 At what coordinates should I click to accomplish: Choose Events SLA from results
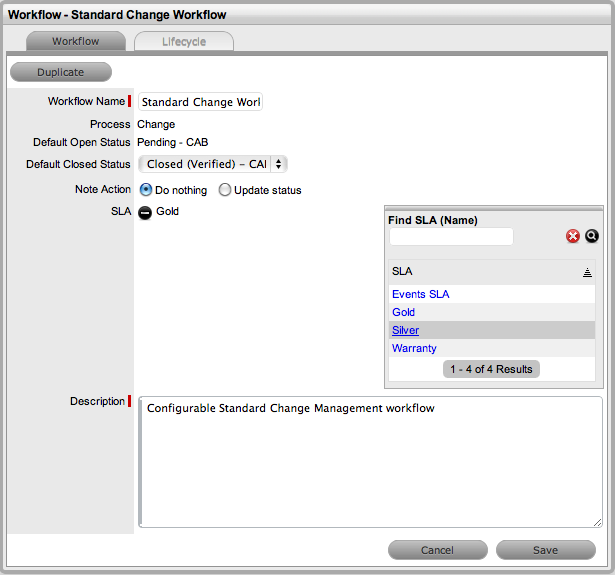point(420,294)
